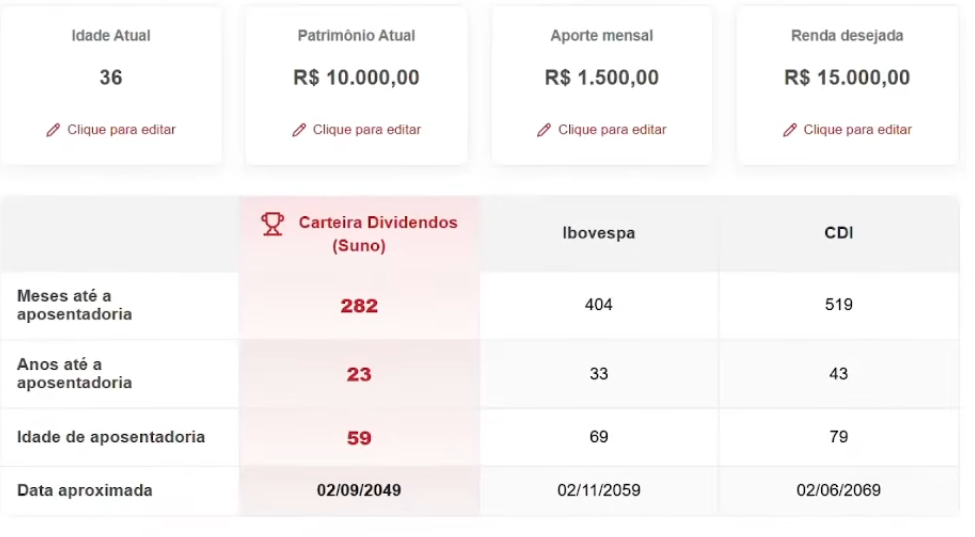Click the R$ 1.500,00 monthly contribution value
The width and height of the screenshot is (975, 537).
602,78
